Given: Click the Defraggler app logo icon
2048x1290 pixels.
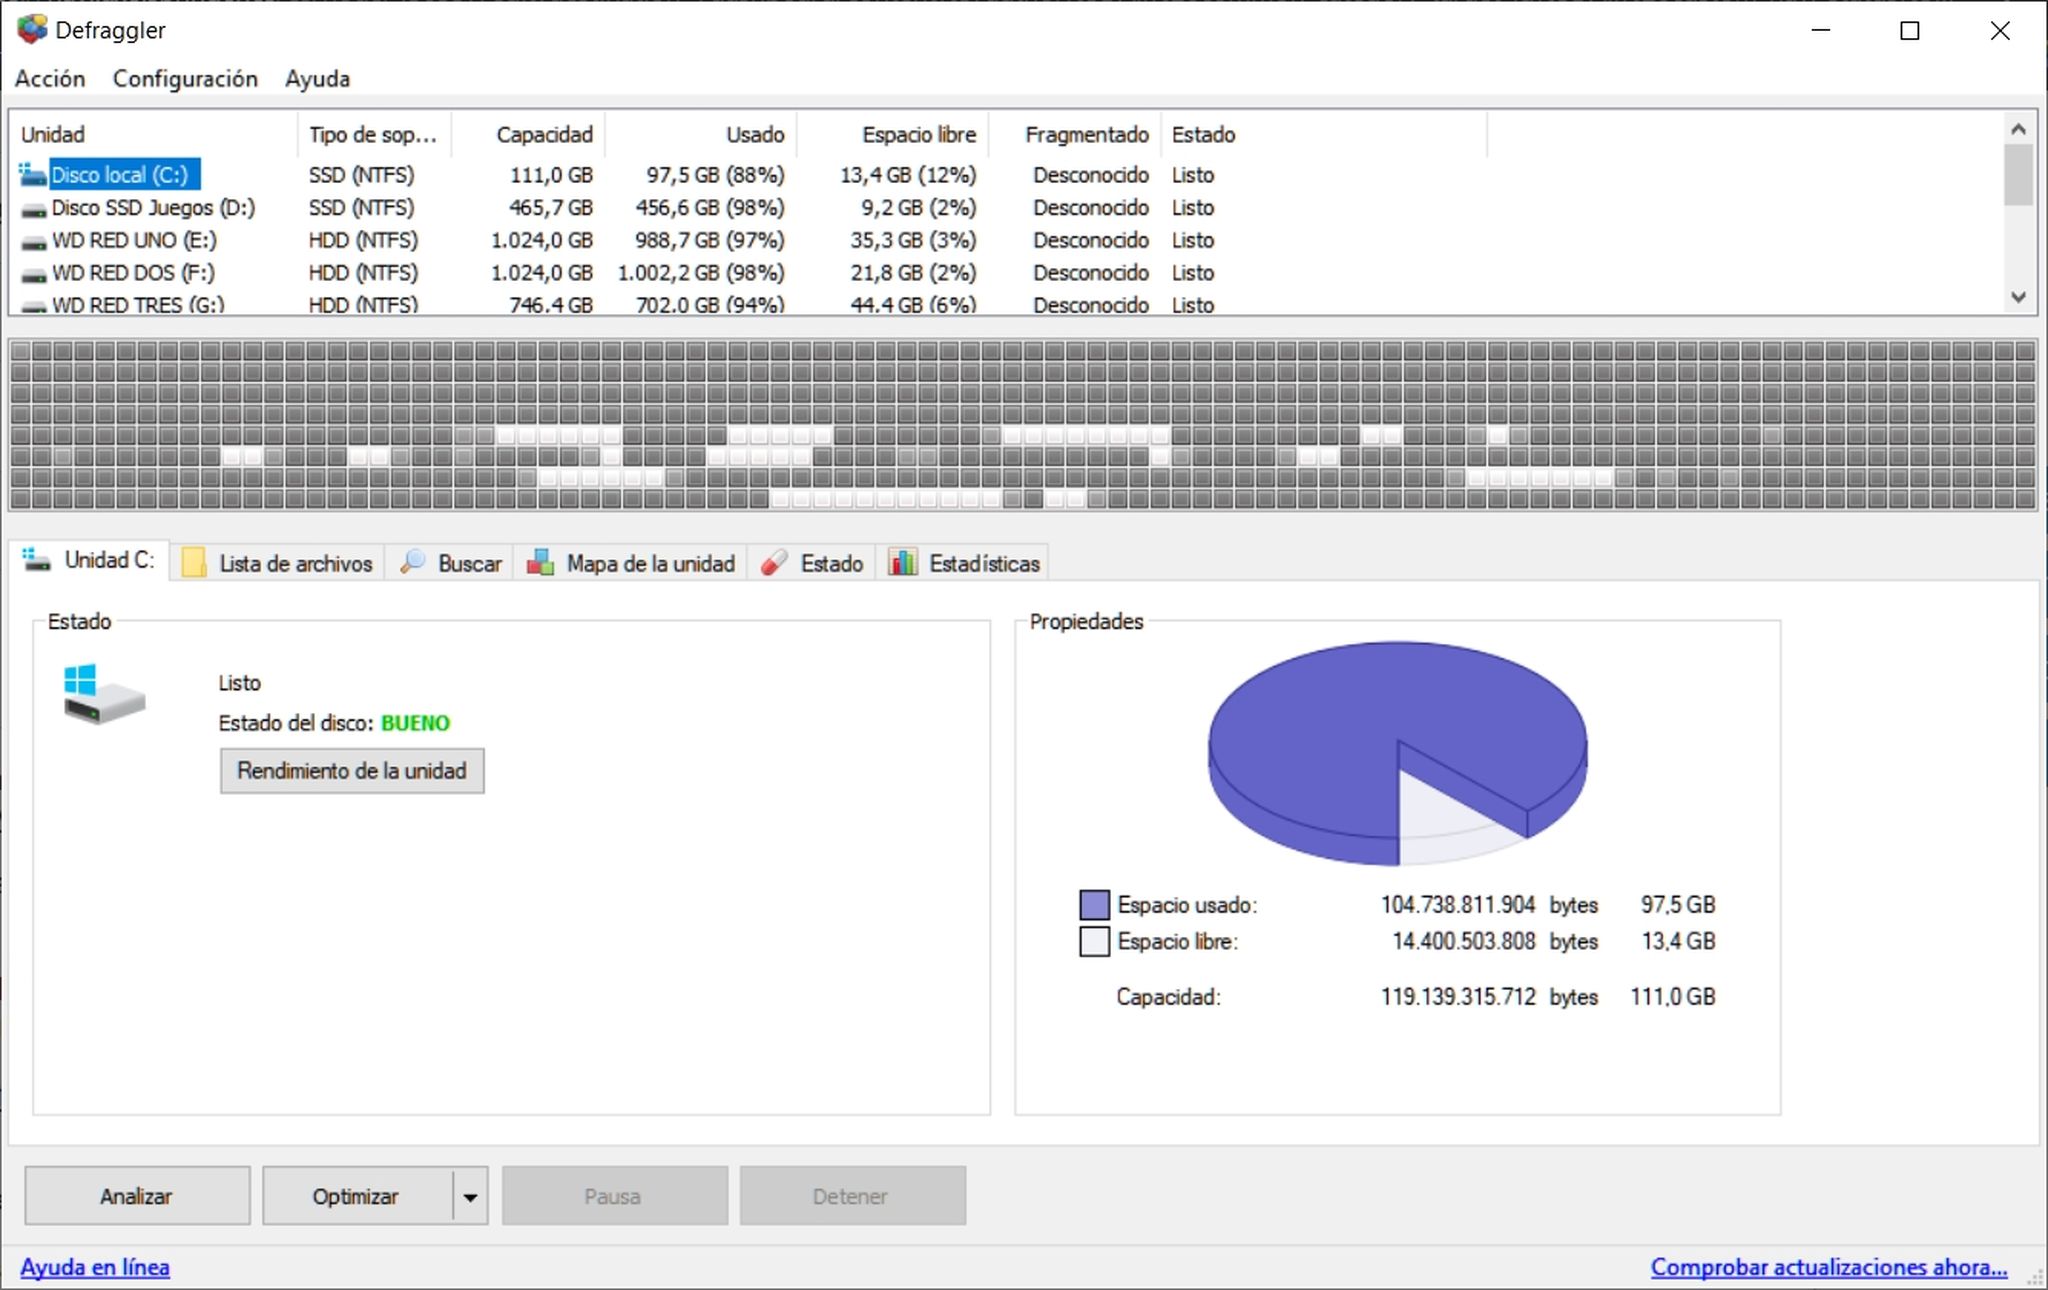Looking at the screenshot, I should pyautogui.click(x=31, y=30).
